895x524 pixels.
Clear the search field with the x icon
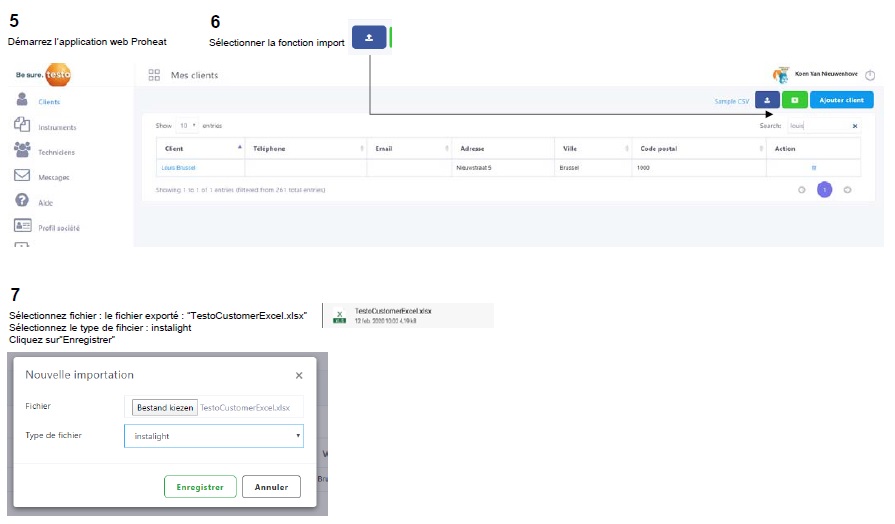[x=854, y=126]
